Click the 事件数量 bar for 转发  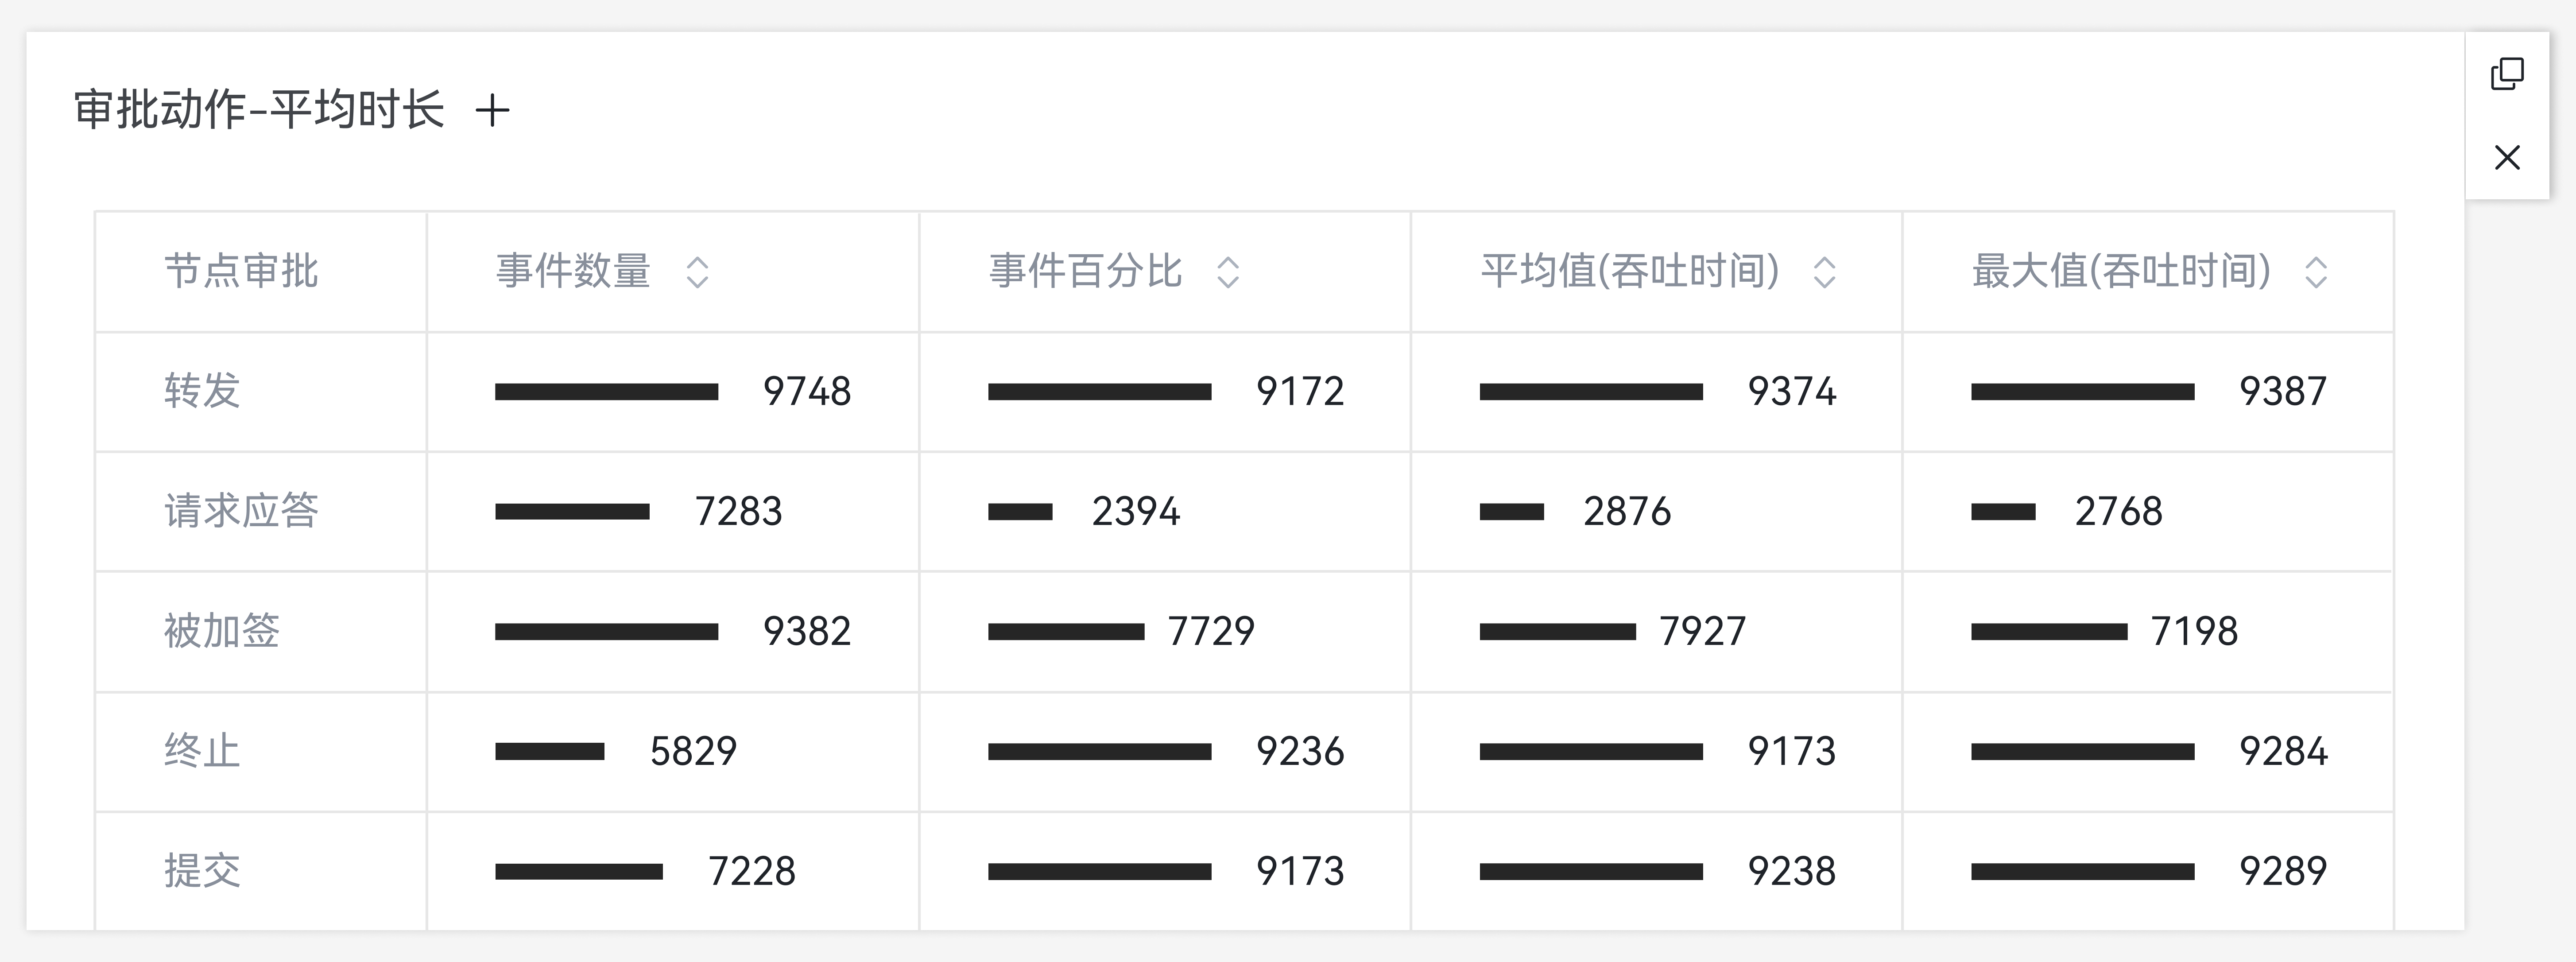tap(606, 392)
